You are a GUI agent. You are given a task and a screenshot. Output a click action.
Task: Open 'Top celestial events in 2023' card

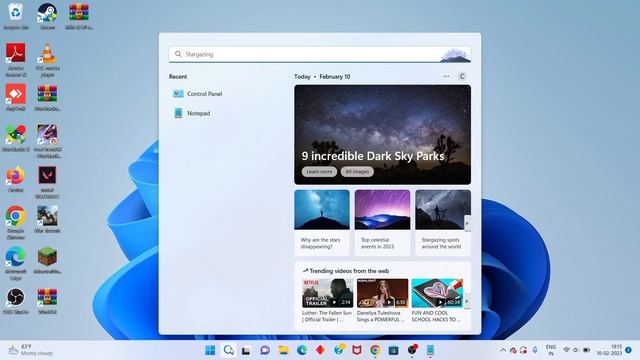[382, 222]
